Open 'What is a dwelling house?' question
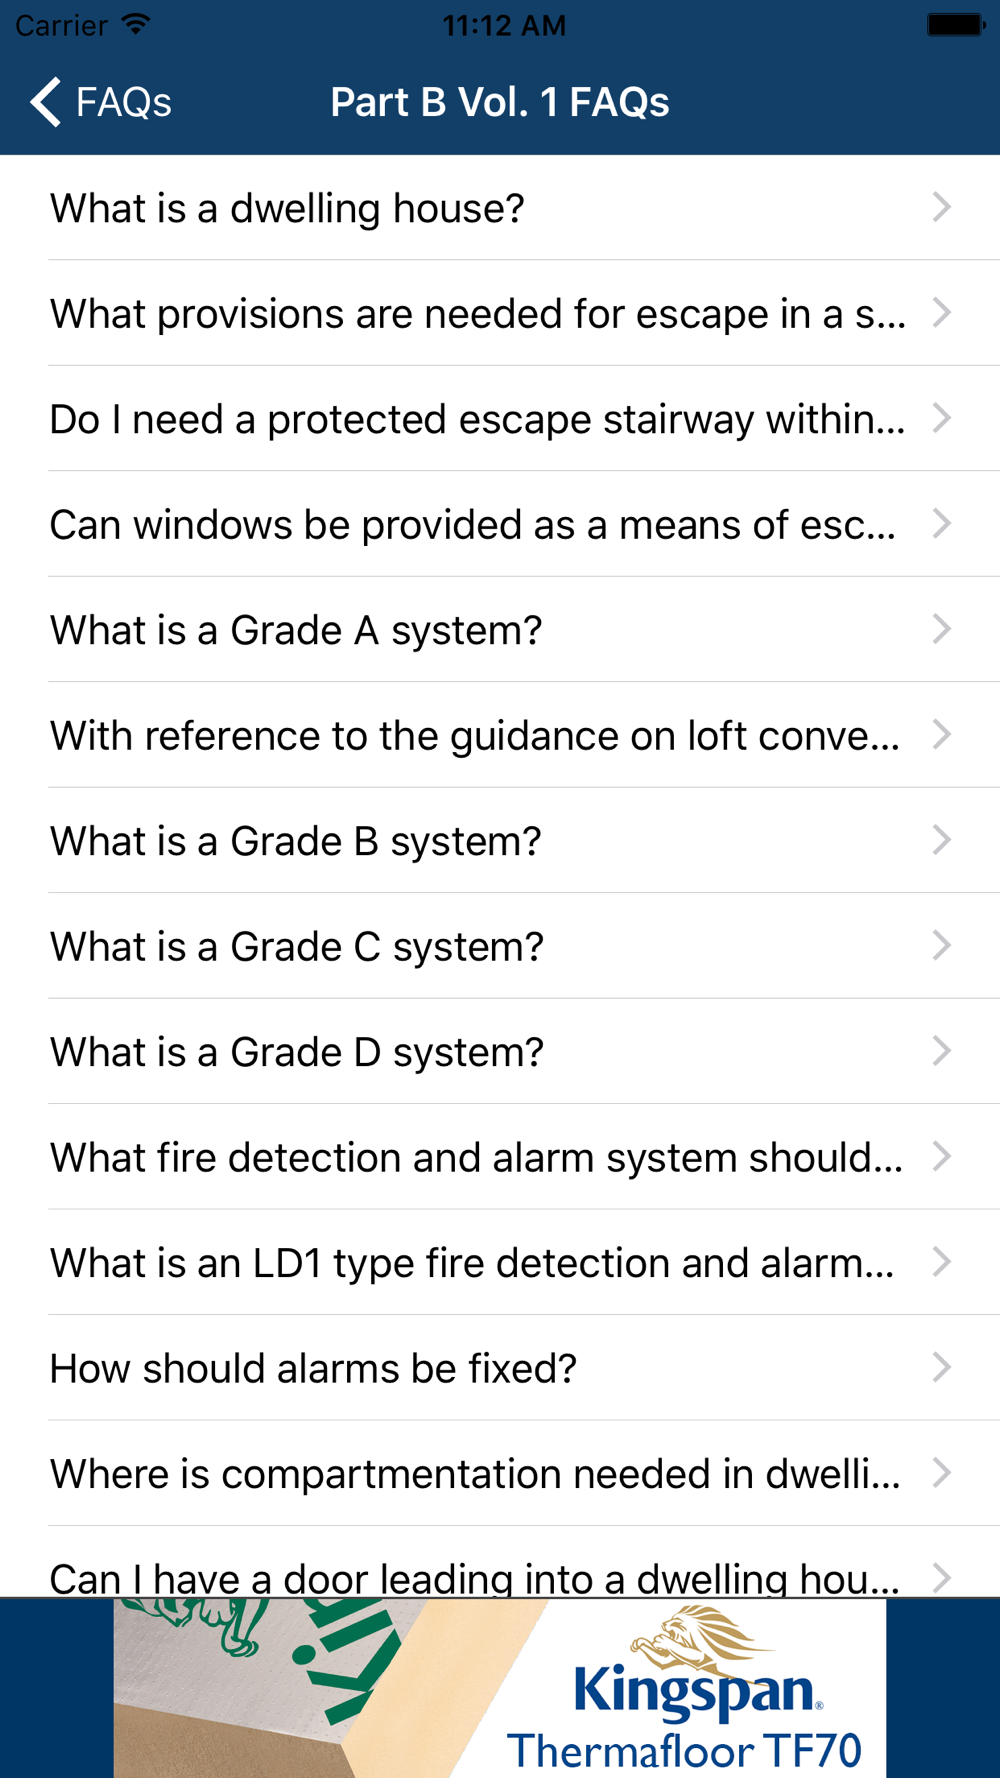The image size is (1000, 1778). tap(500, 208)
